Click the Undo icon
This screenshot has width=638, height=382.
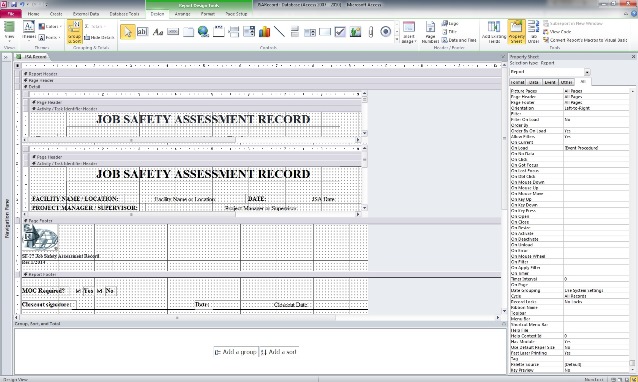coord(22,4)
